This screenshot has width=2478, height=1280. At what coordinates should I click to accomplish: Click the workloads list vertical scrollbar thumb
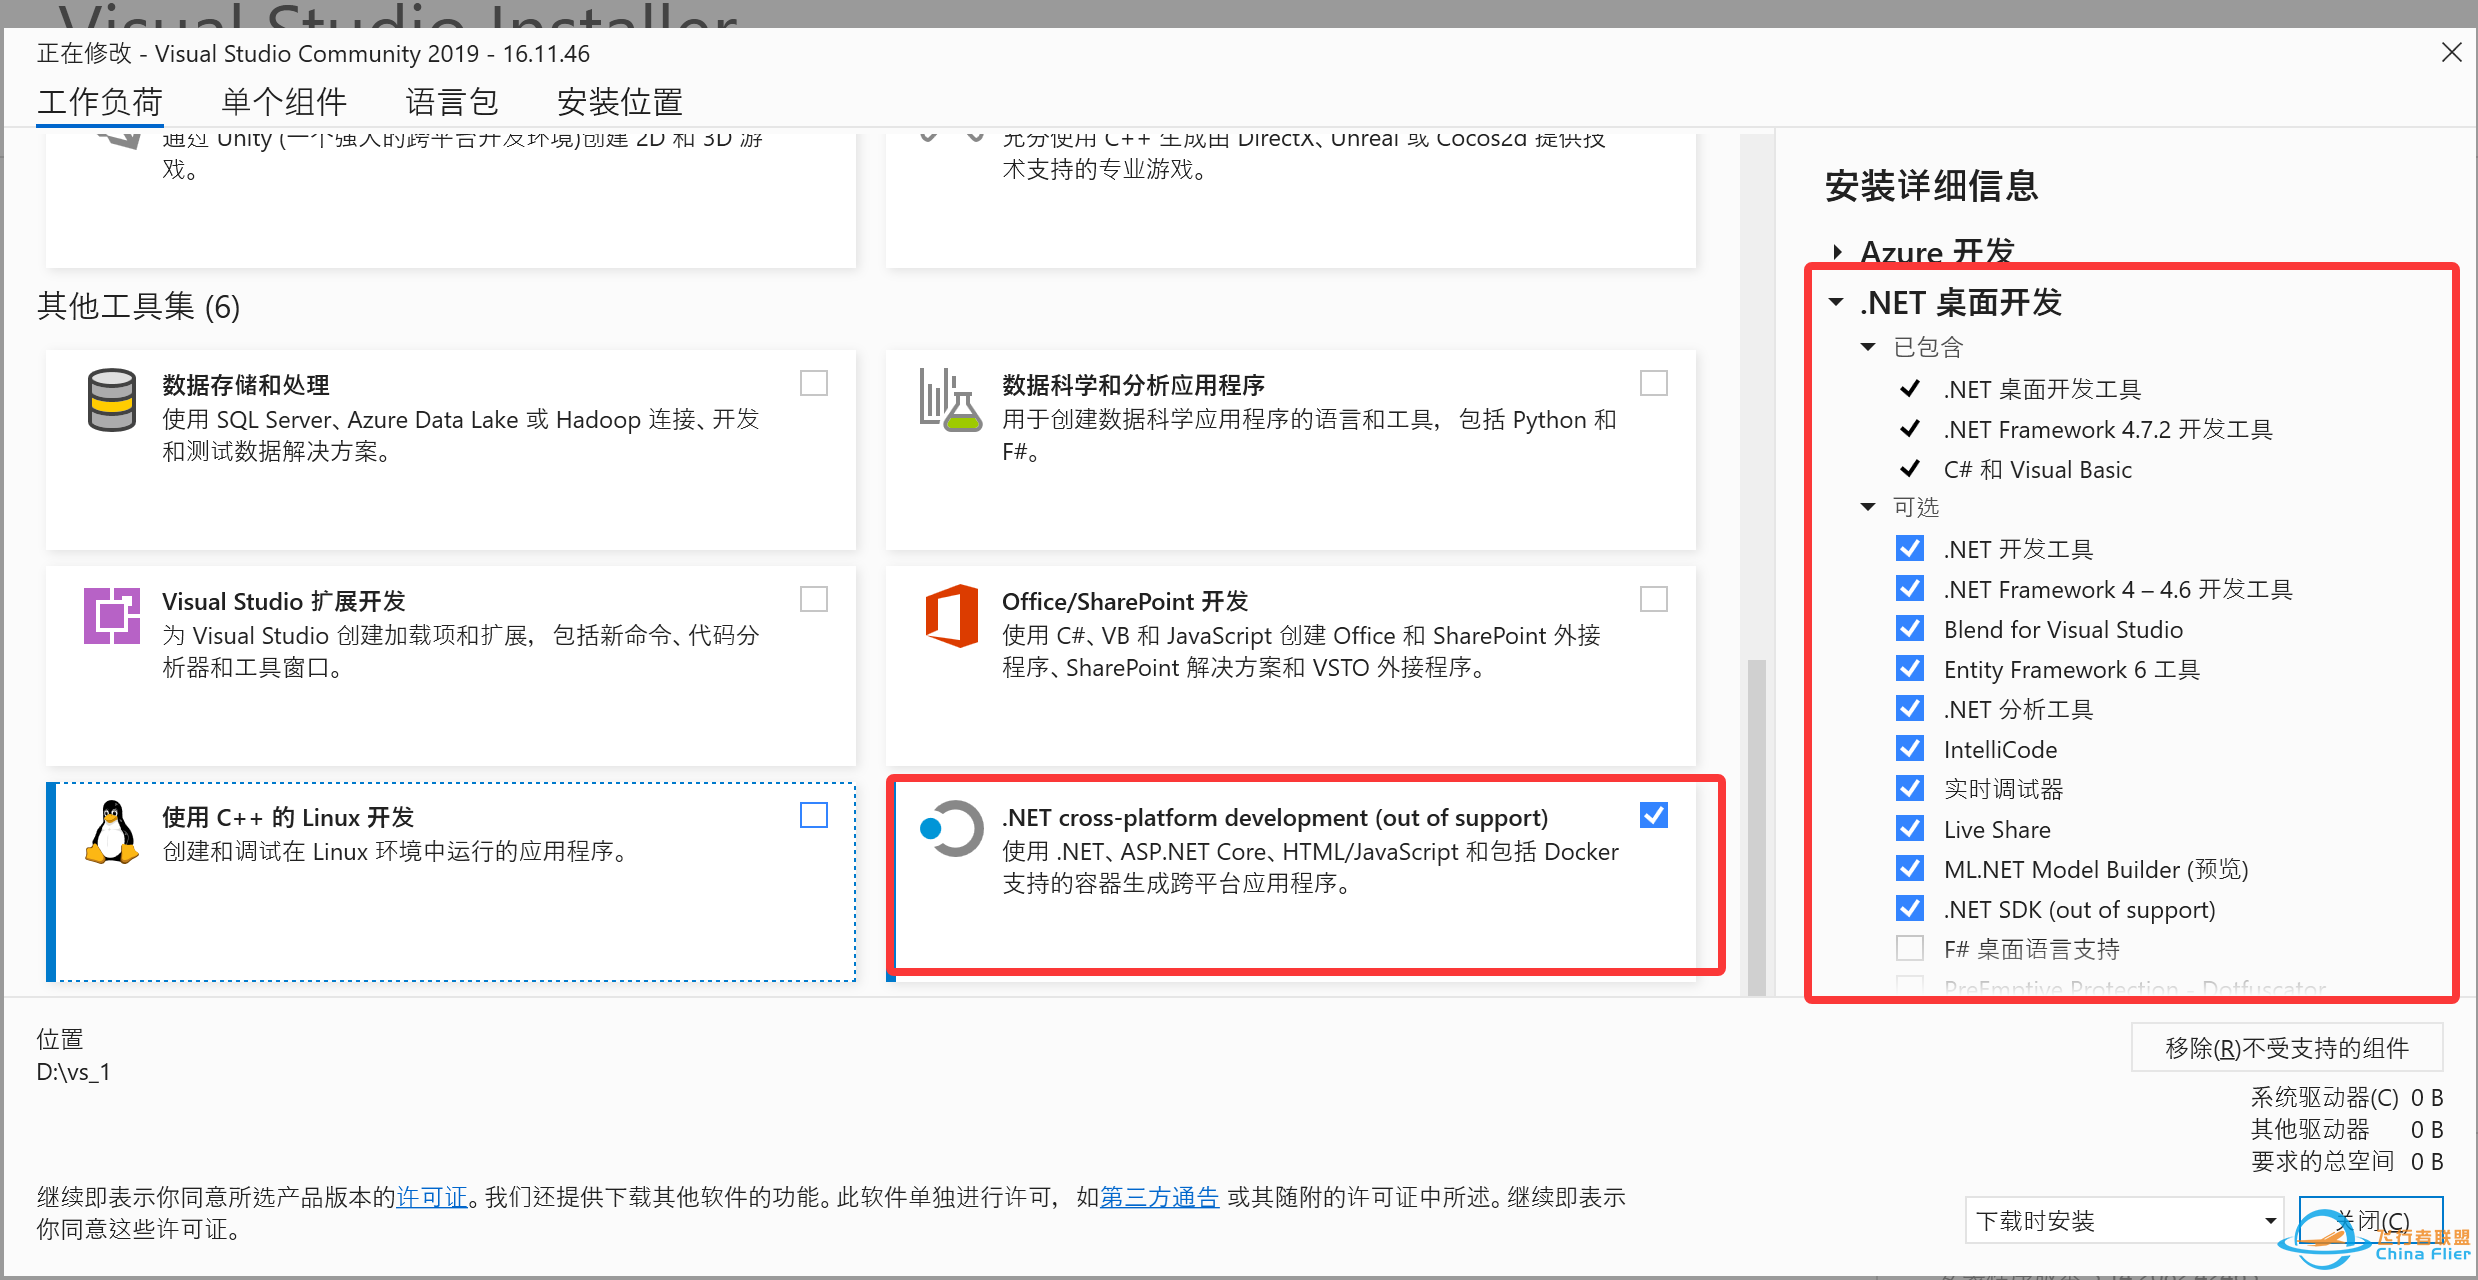(1756, 826)
